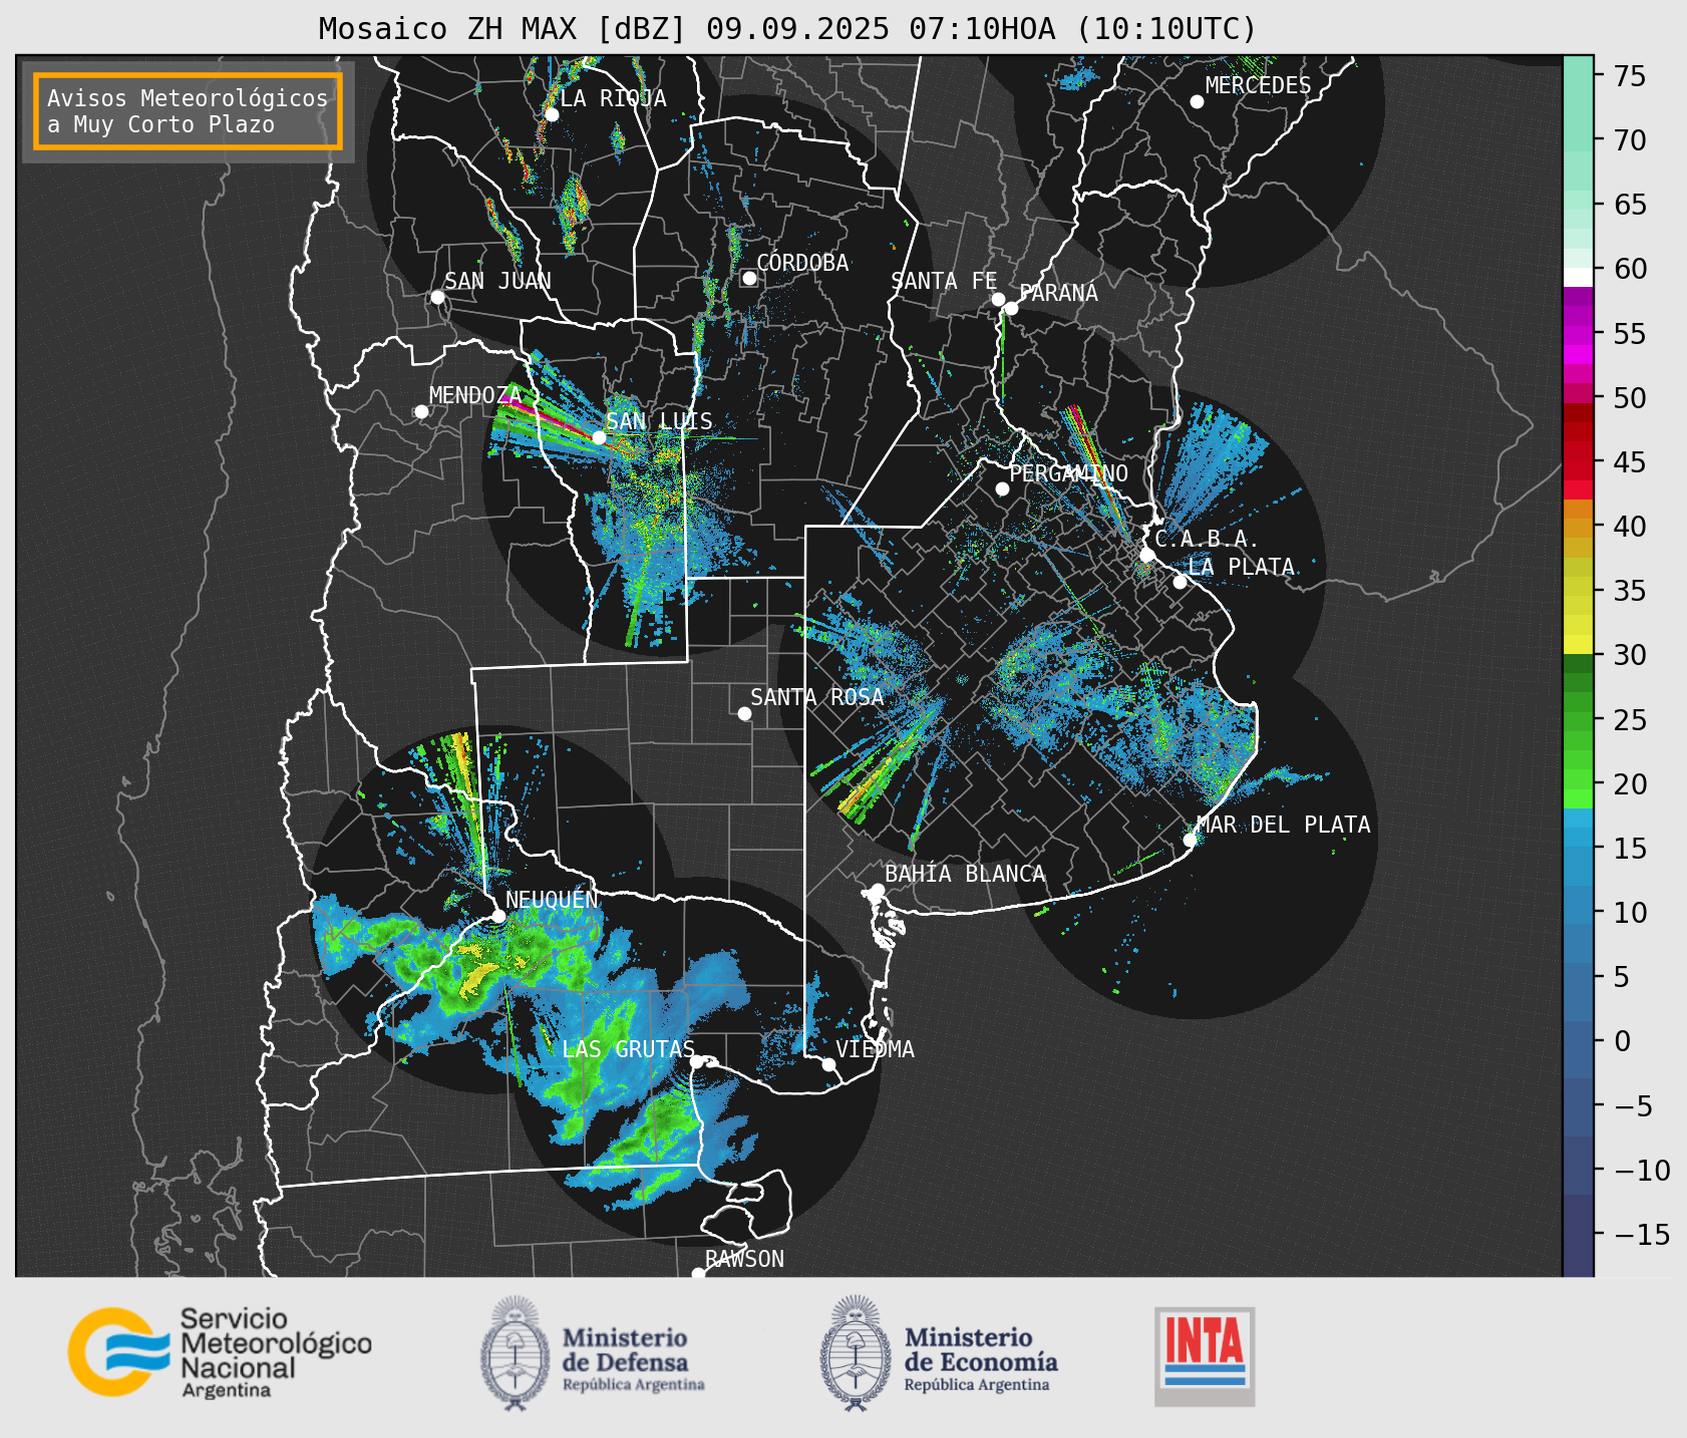Select the NEUQUÉN city marker

pos(498,916)
